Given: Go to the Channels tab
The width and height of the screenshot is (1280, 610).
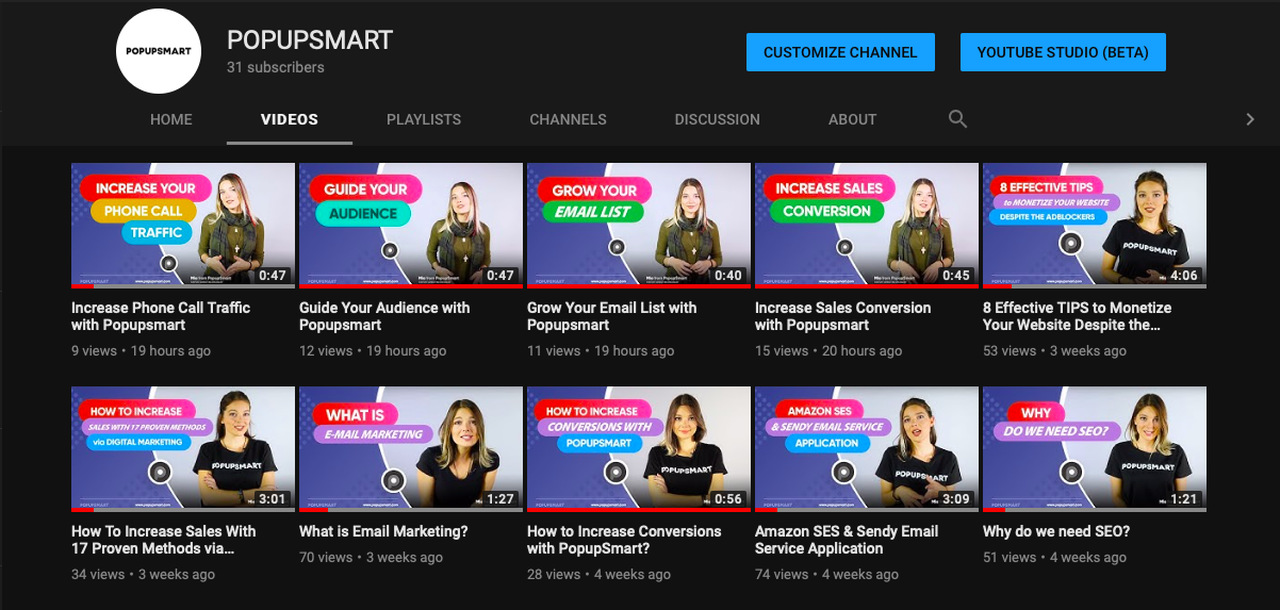Looking at the screenshot, I should [567, 119].
